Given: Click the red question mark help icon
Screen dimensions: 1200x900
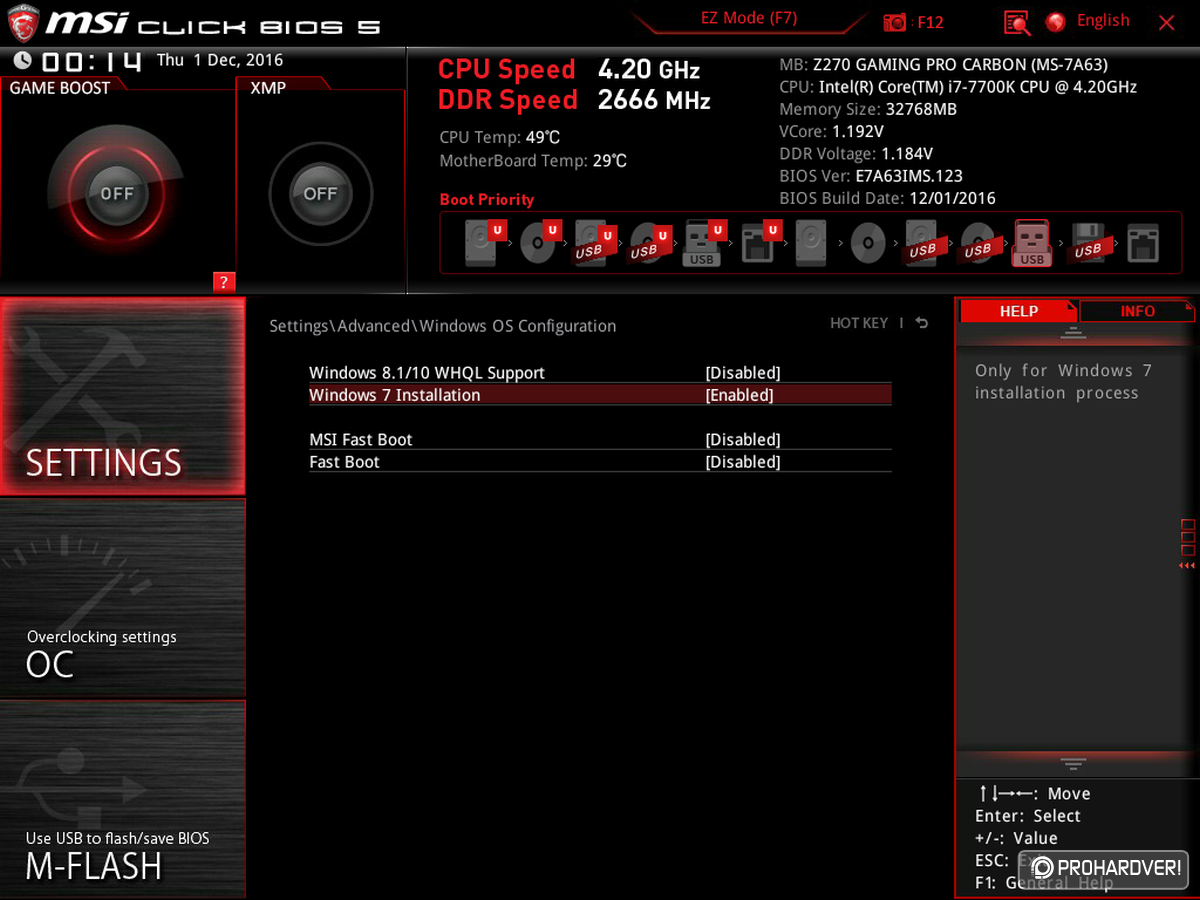Looking at the screenshot, I should coord(224,282).
